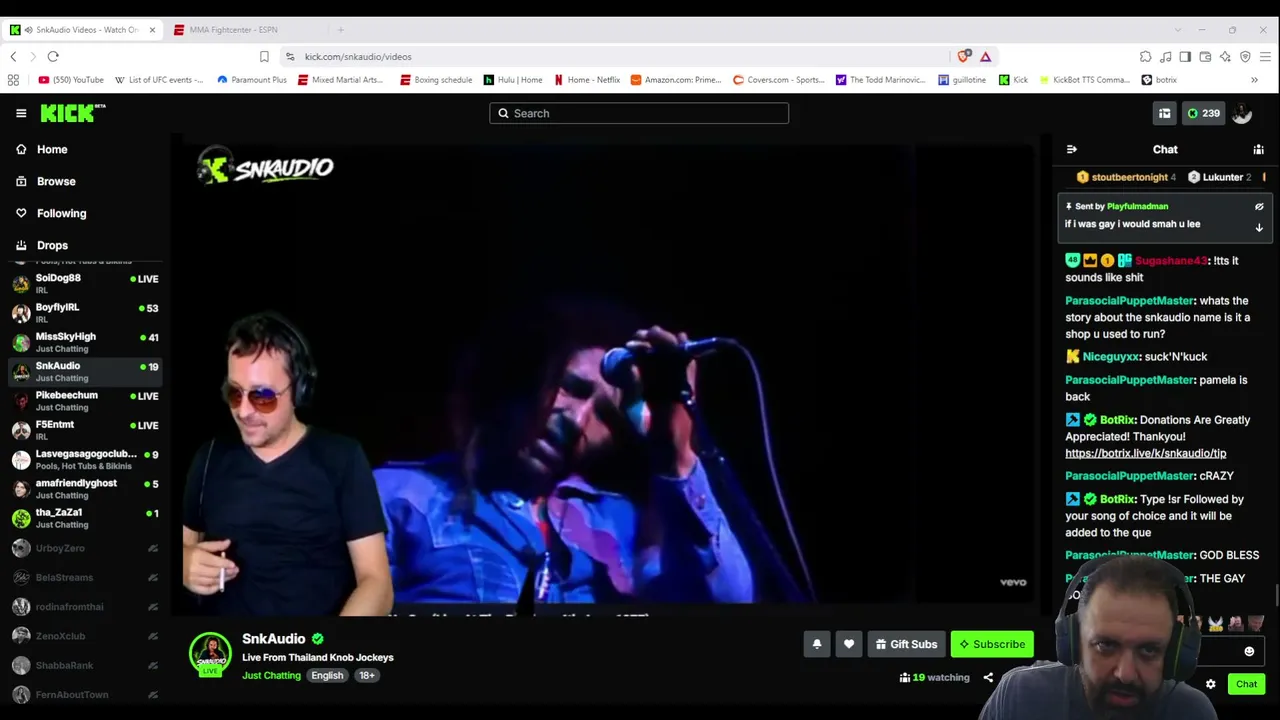Click the Gift Subs button
This screenshot has width=1280, height=720.
(x=906, y=645)
